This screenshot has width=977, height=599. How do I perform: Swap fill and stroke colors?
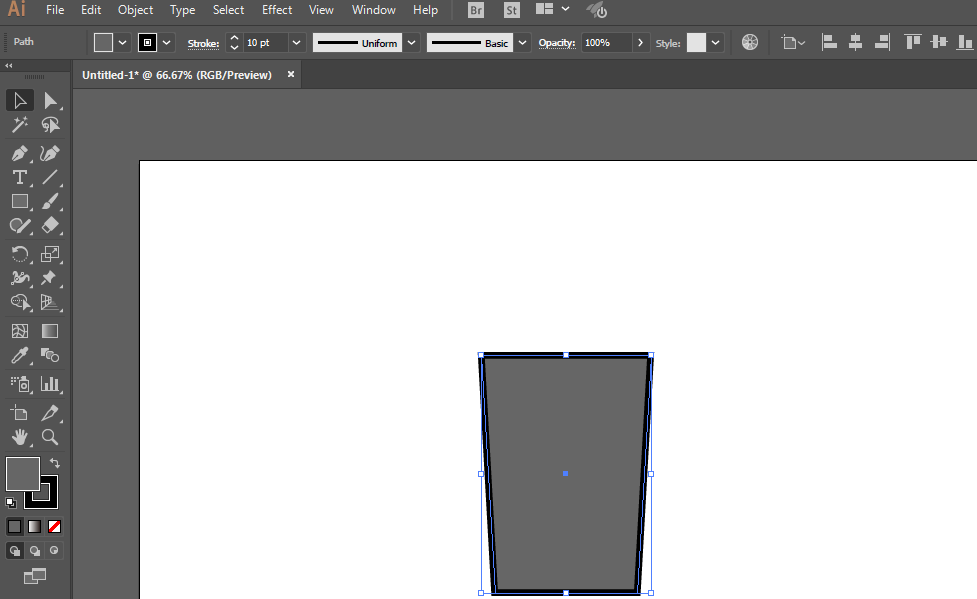[x=54, y=463]
